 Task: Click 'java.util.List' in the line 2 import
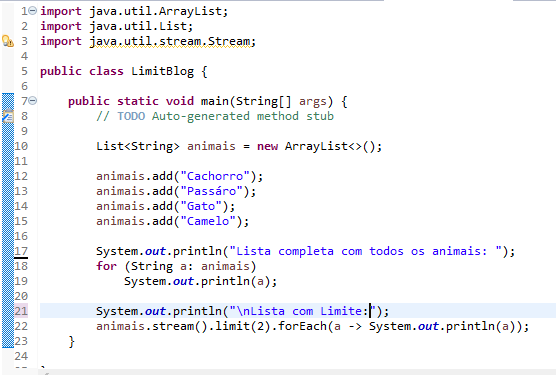(138, 26)
